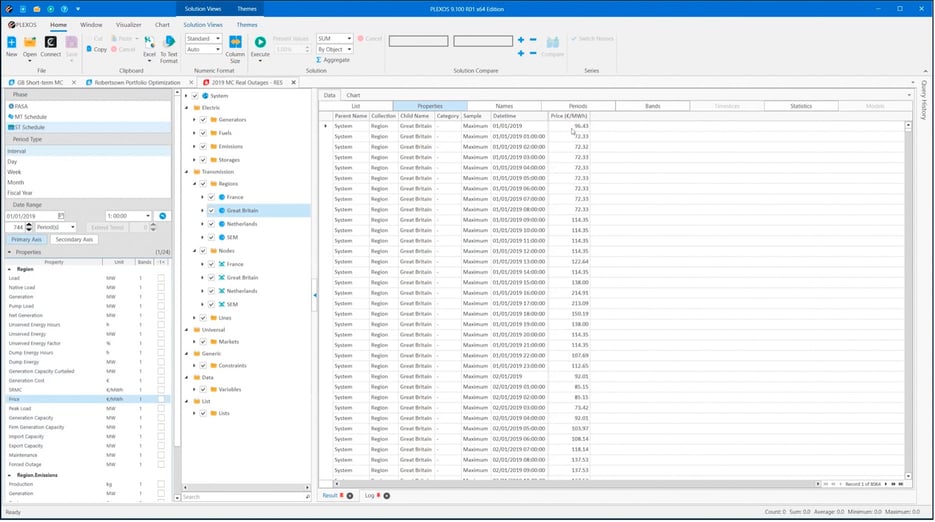Screen dimensions: 935x522
Task: Click the calendar icon beside the date field
Action: click(x=61, y=216)
